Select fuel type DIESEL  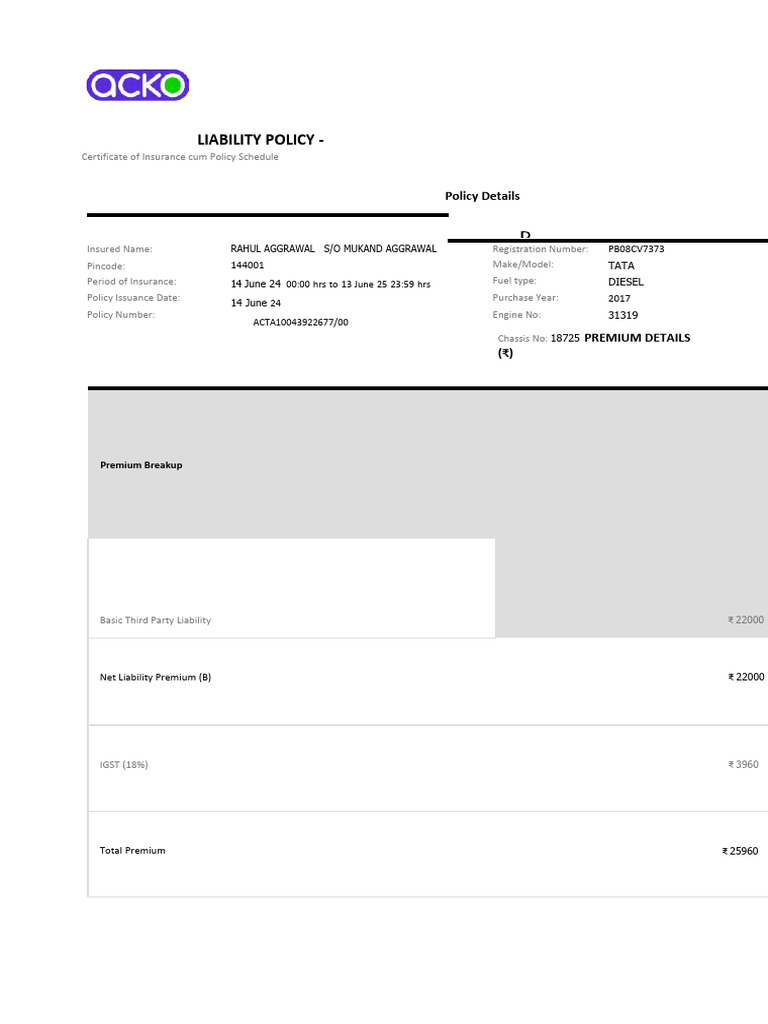pos(626,282)
